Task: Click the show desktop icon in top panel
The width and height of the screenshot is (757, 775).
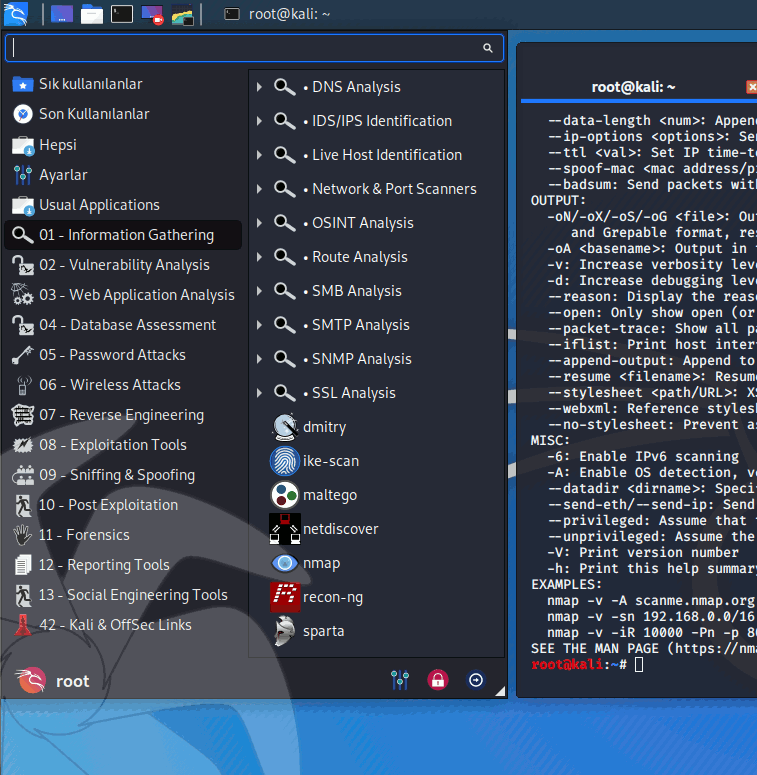Action: pyautogui.click(x=62, y=14)
